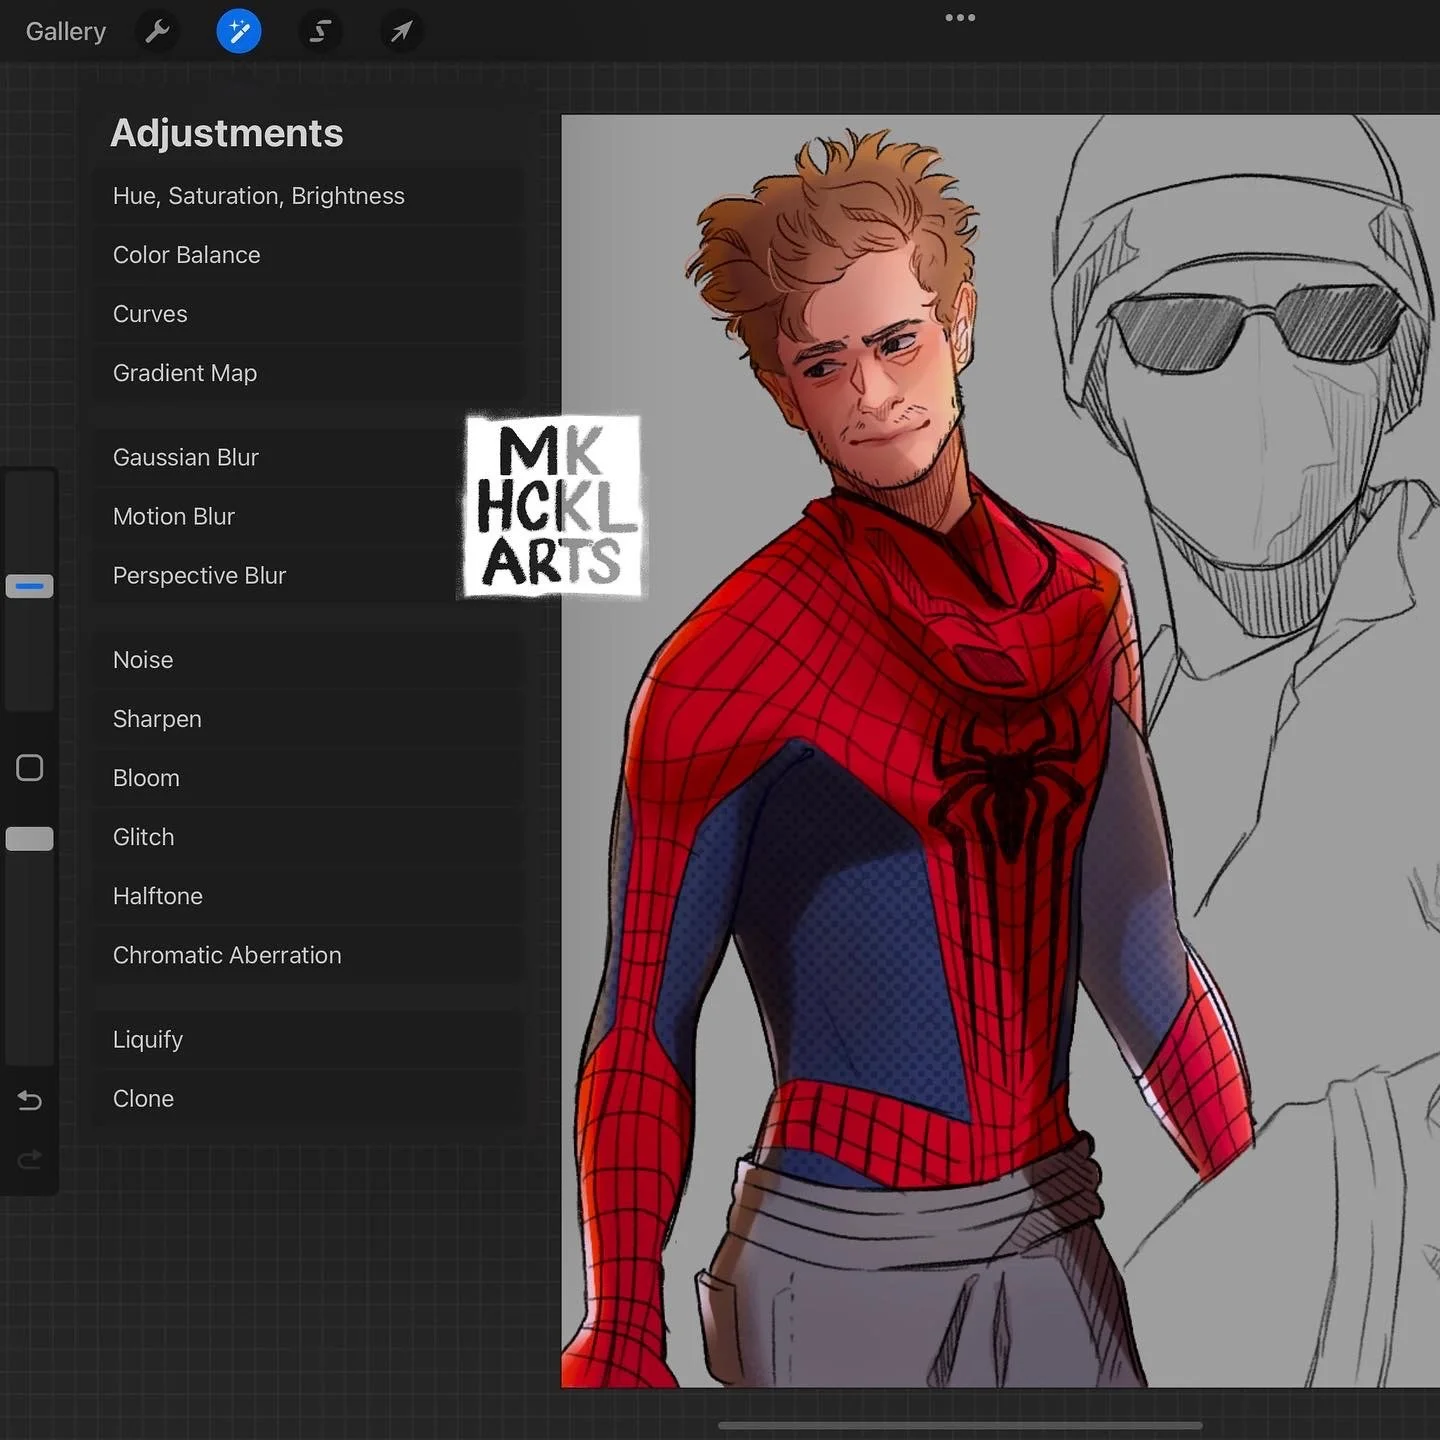
Task: Click the Spider-Man drawing canvas
Action: [1000, 751]
